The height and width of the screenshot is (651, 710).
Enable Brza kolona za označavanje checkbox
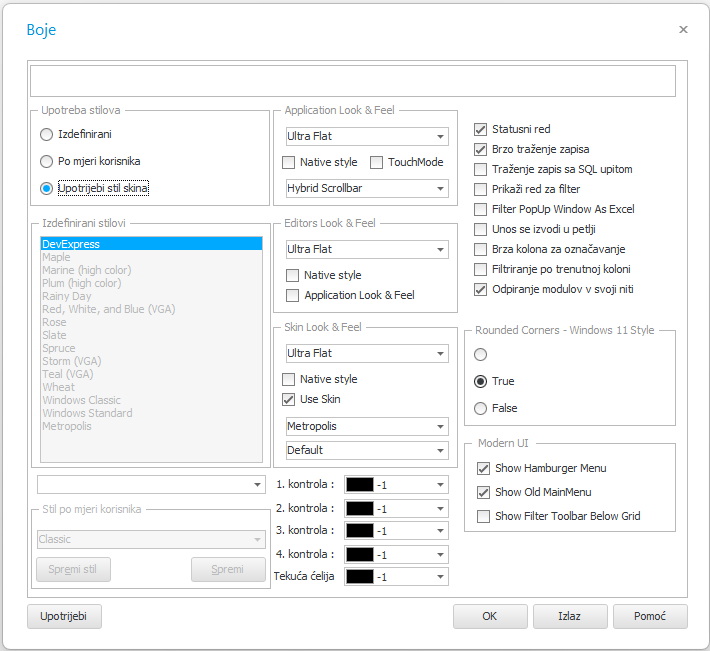(480, 249)
